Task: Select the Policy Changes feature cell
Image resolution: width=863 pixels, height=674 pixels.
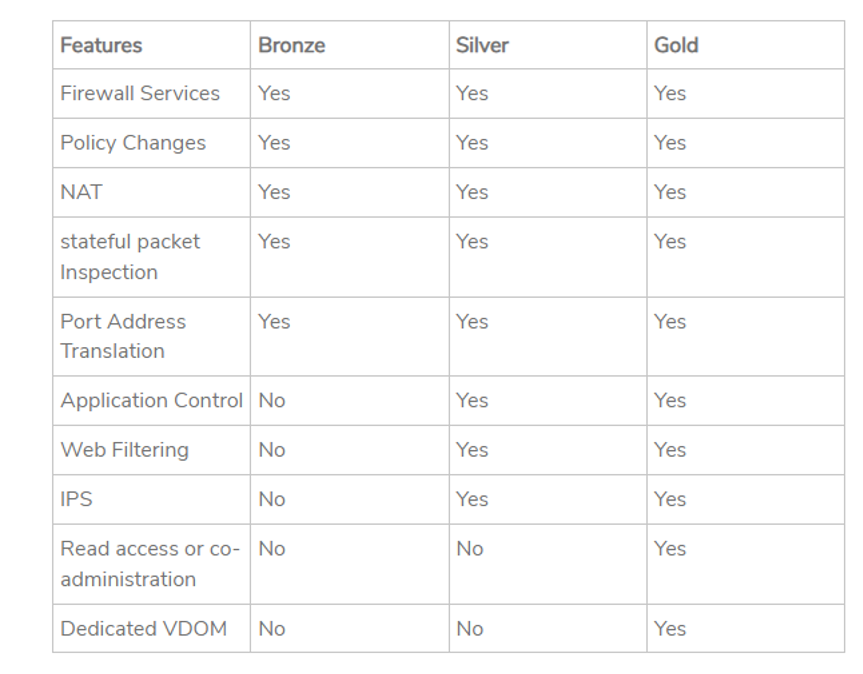Action: pyautogui.click(x=133, y=143)
